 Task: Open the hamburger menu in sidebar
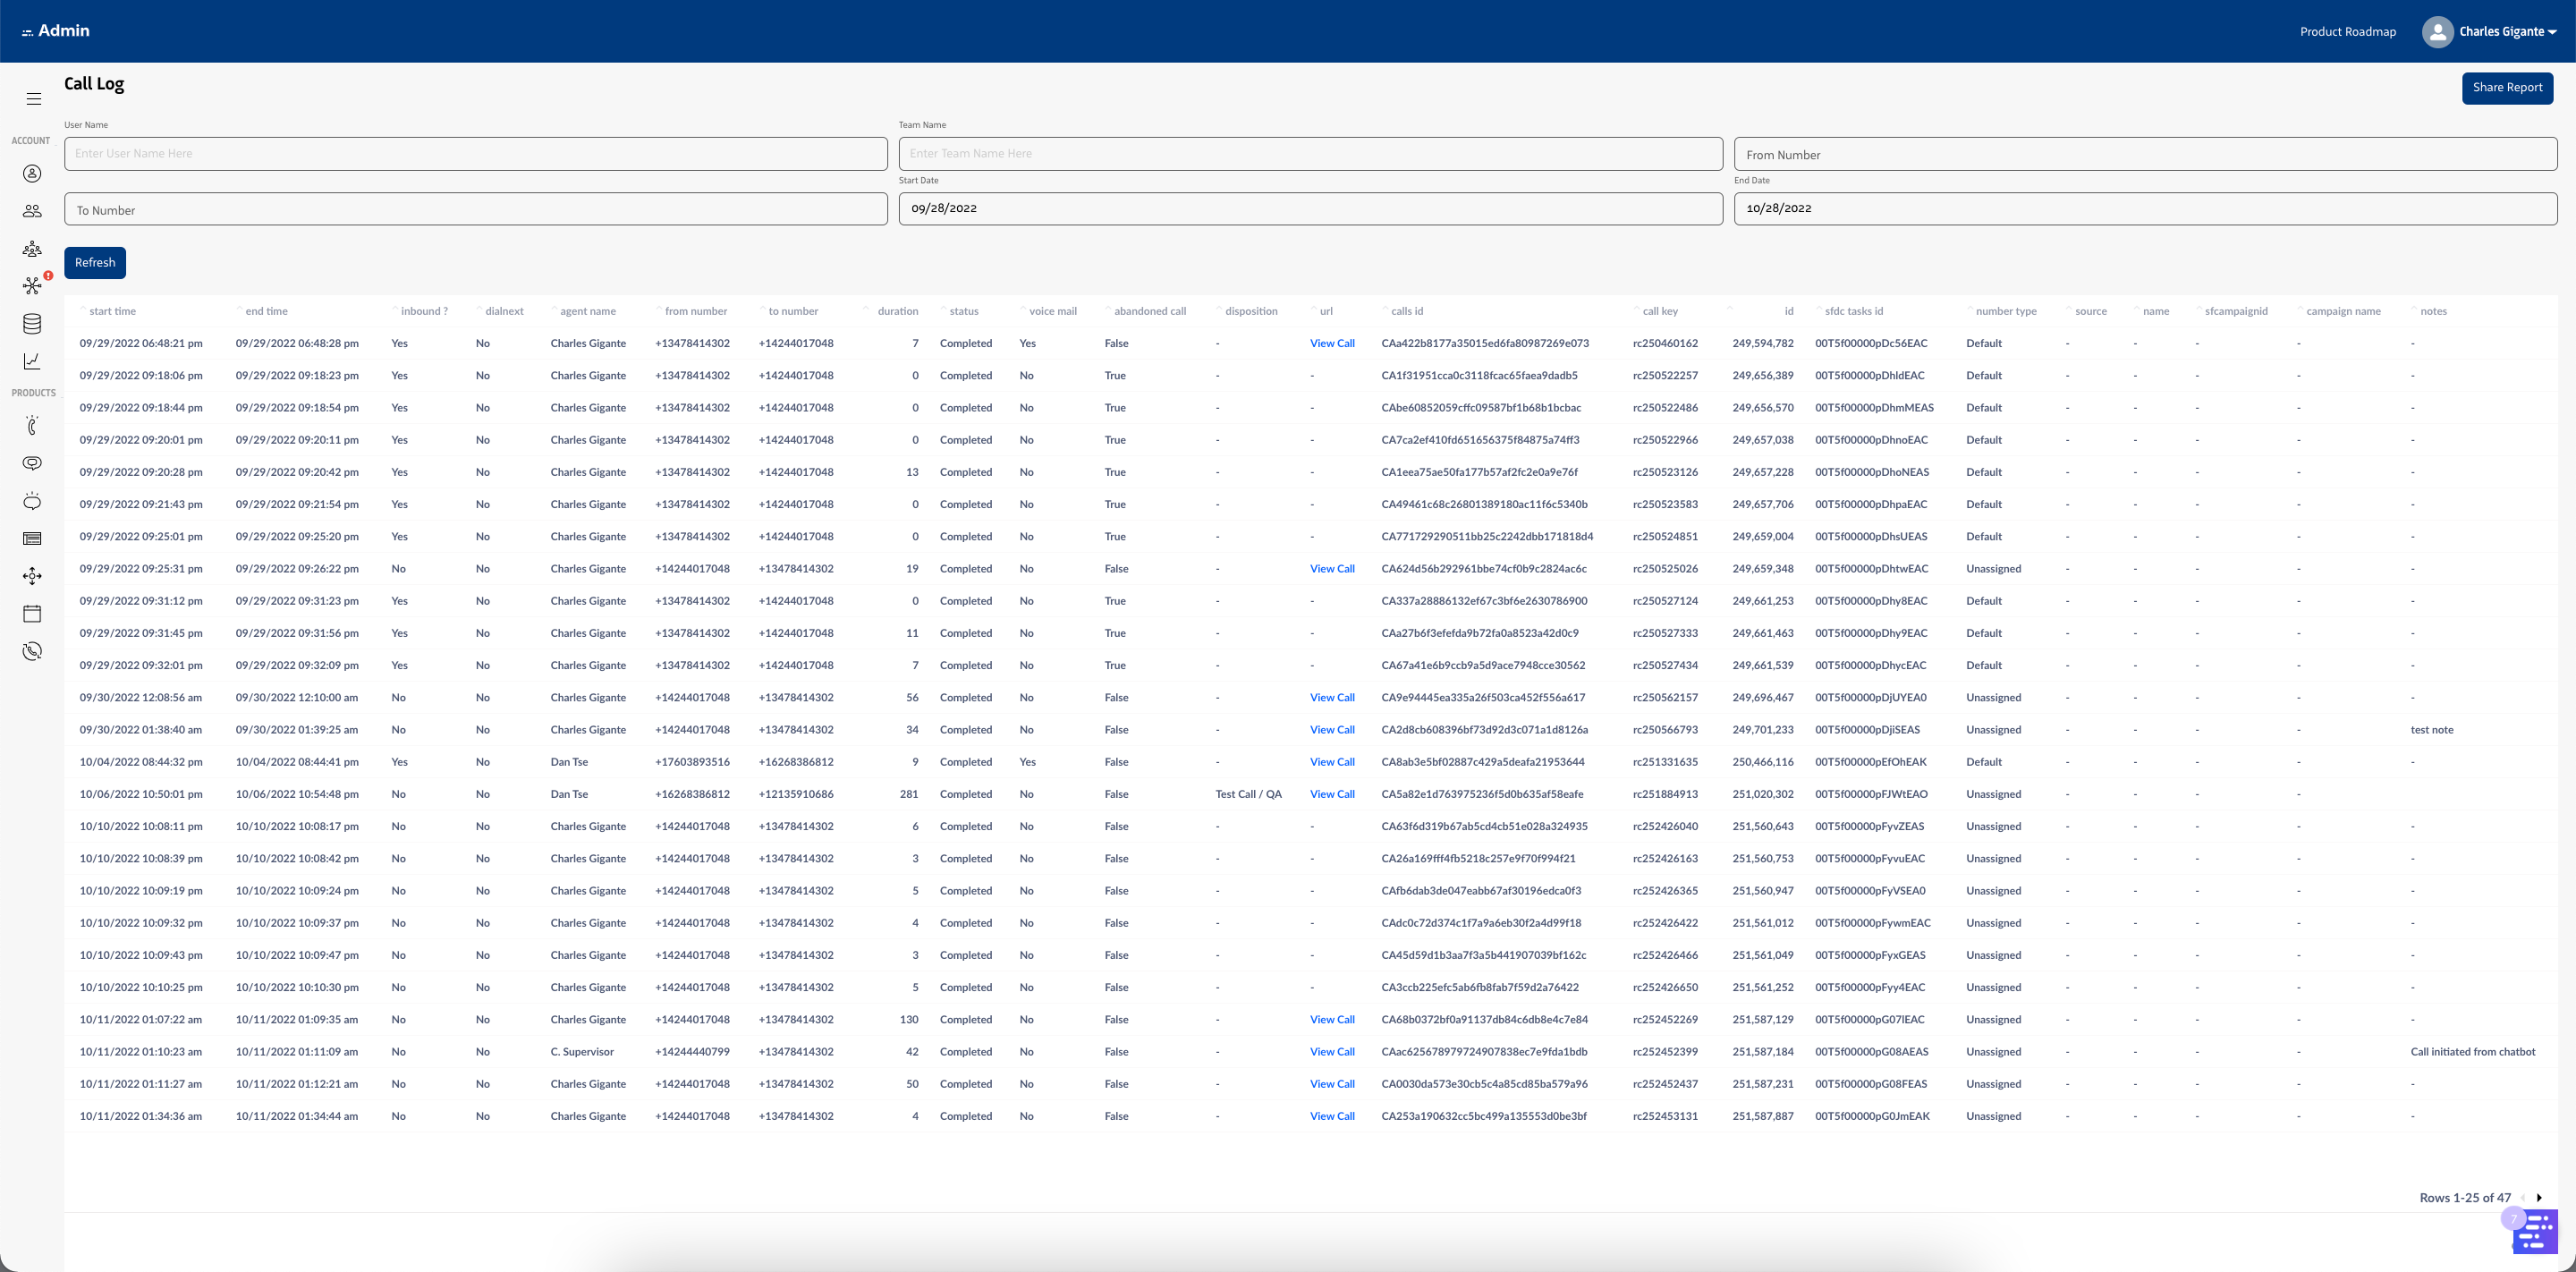click(x=33, y=99)
